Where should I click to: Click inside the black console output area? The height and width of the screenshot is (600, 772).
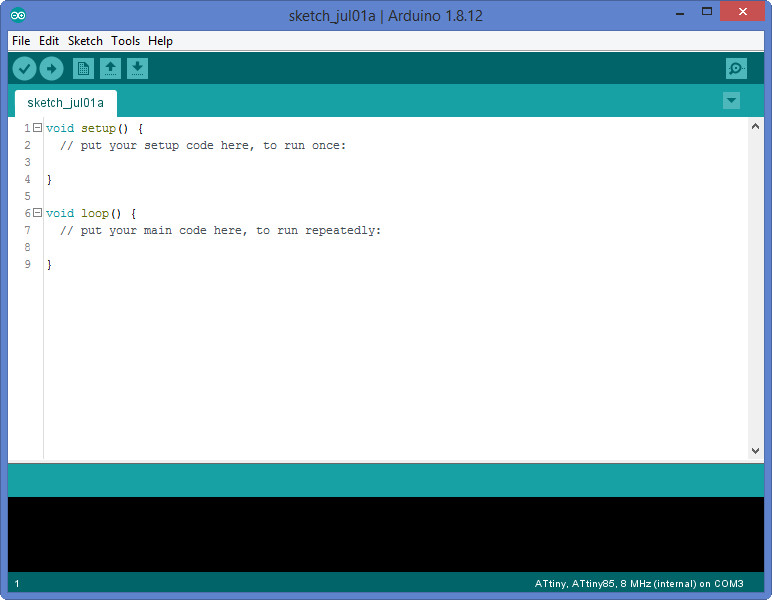point(386,534)
